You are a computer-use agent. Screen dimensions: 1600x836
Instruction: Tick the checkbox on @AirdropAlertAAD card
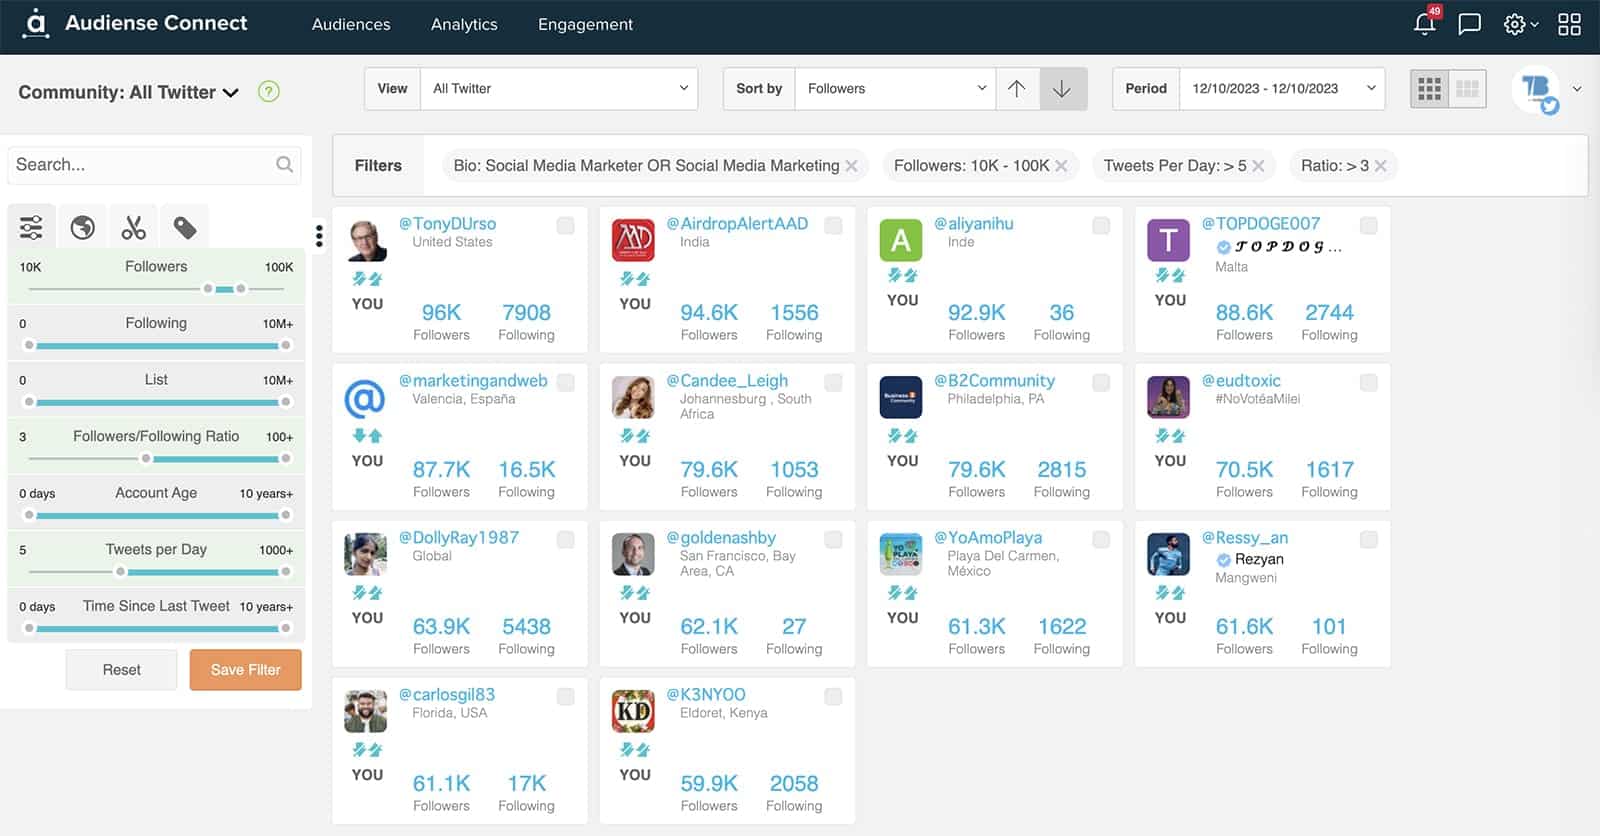tap(833, 226)
